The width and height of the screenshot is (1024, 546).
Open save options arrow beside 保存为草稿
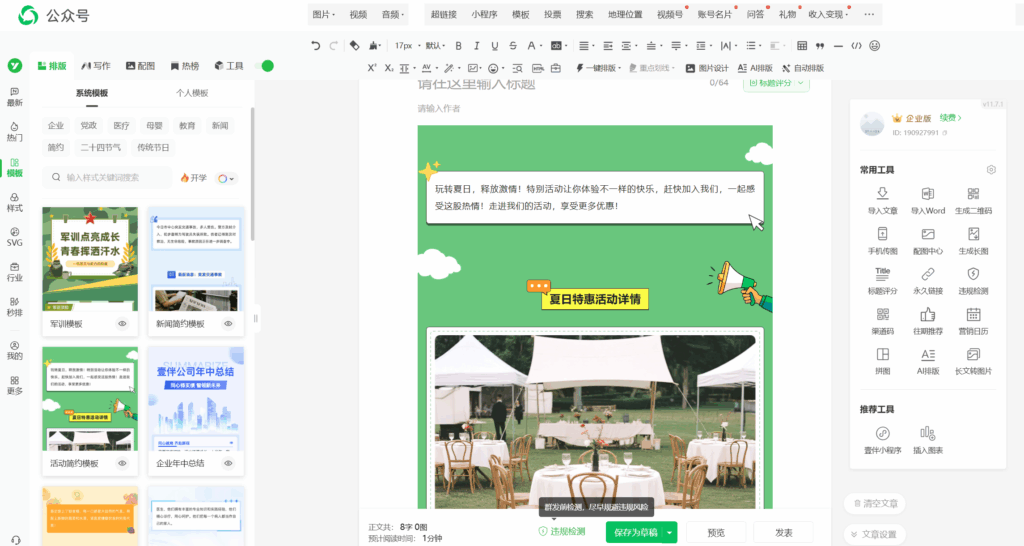pos(669,532)
